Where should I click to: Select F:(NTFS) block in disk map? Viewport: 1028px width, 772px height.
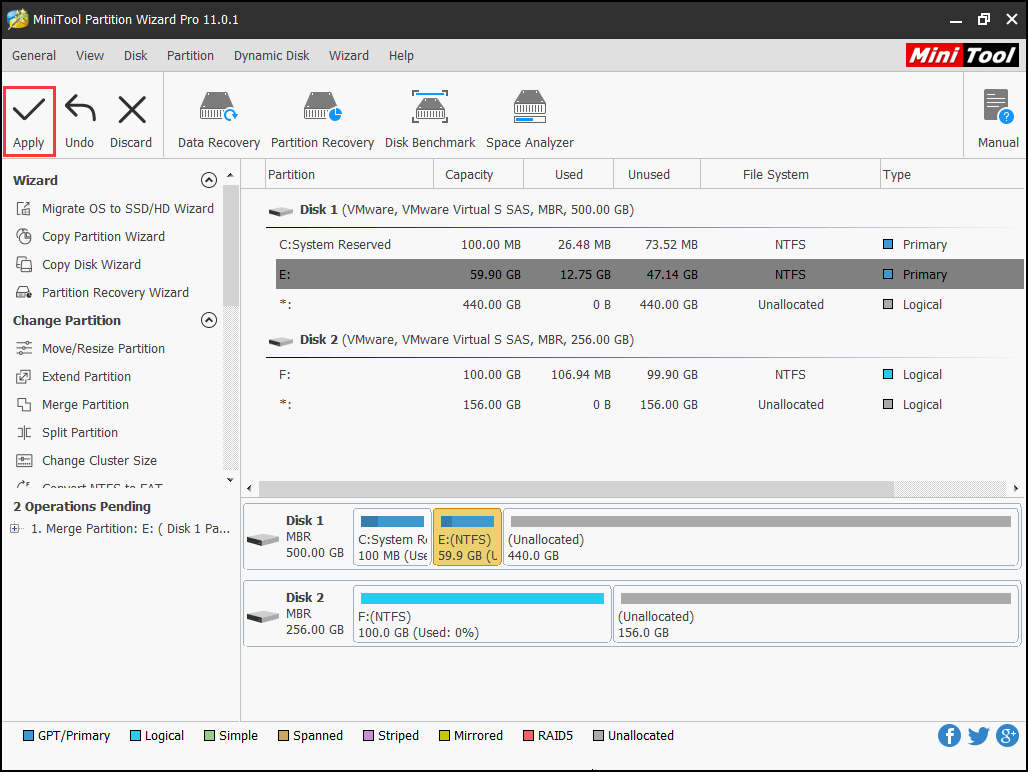pyautogui.click(x=482, y=614)
